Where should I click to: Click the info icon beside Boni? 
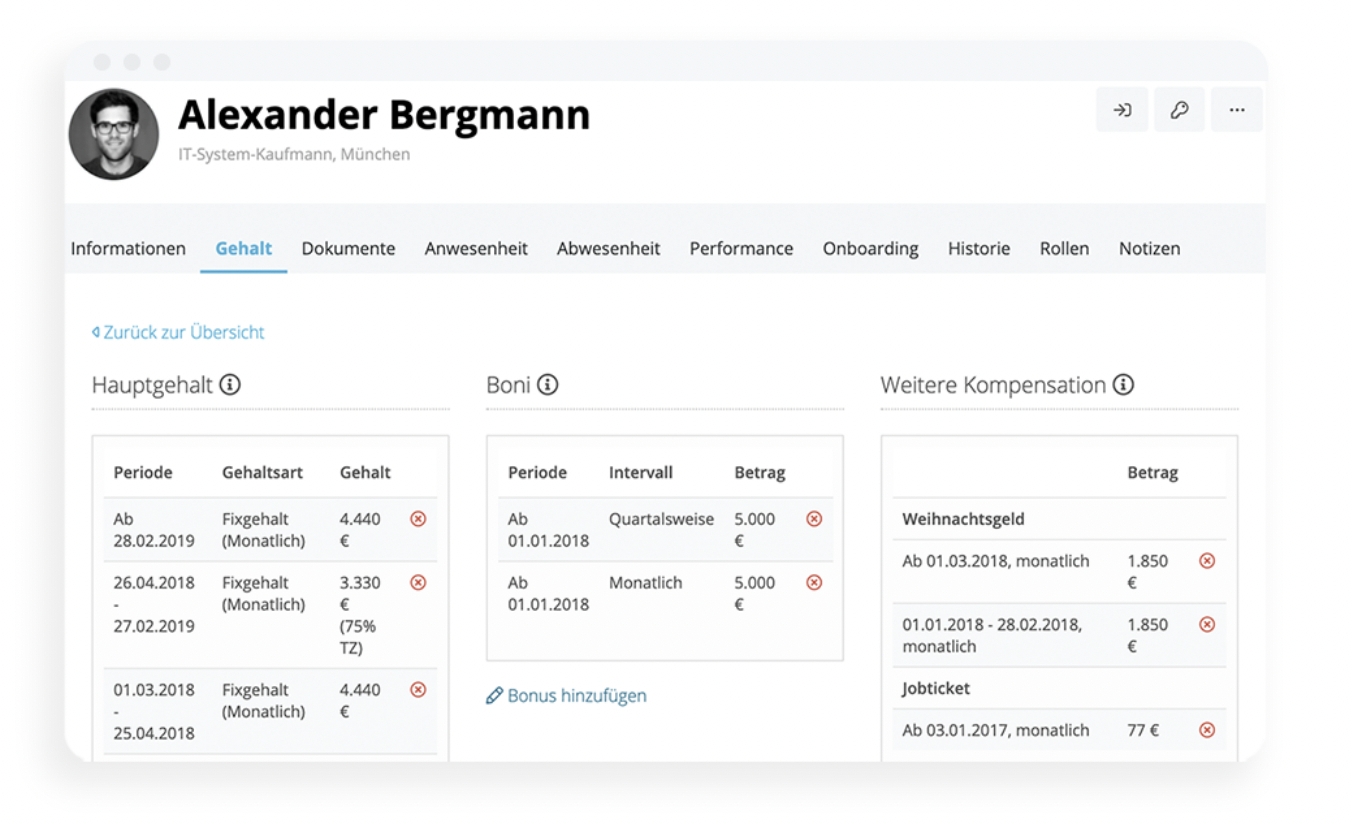click(547, 385)
